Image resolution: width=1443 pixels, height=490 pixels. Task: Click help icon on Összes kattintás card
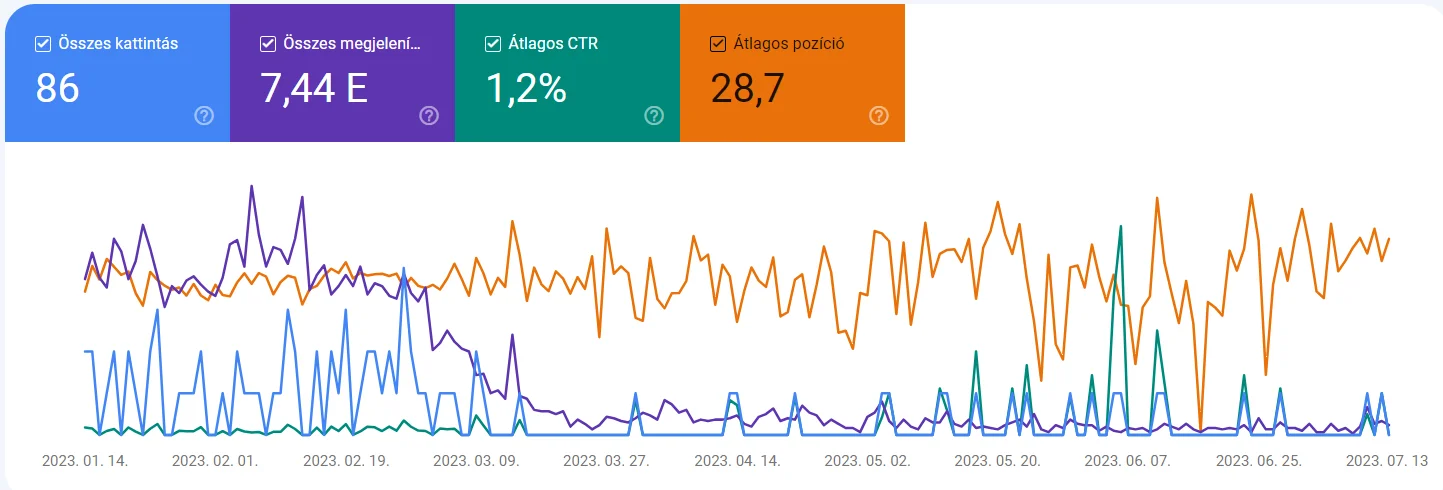click(204, 116)
